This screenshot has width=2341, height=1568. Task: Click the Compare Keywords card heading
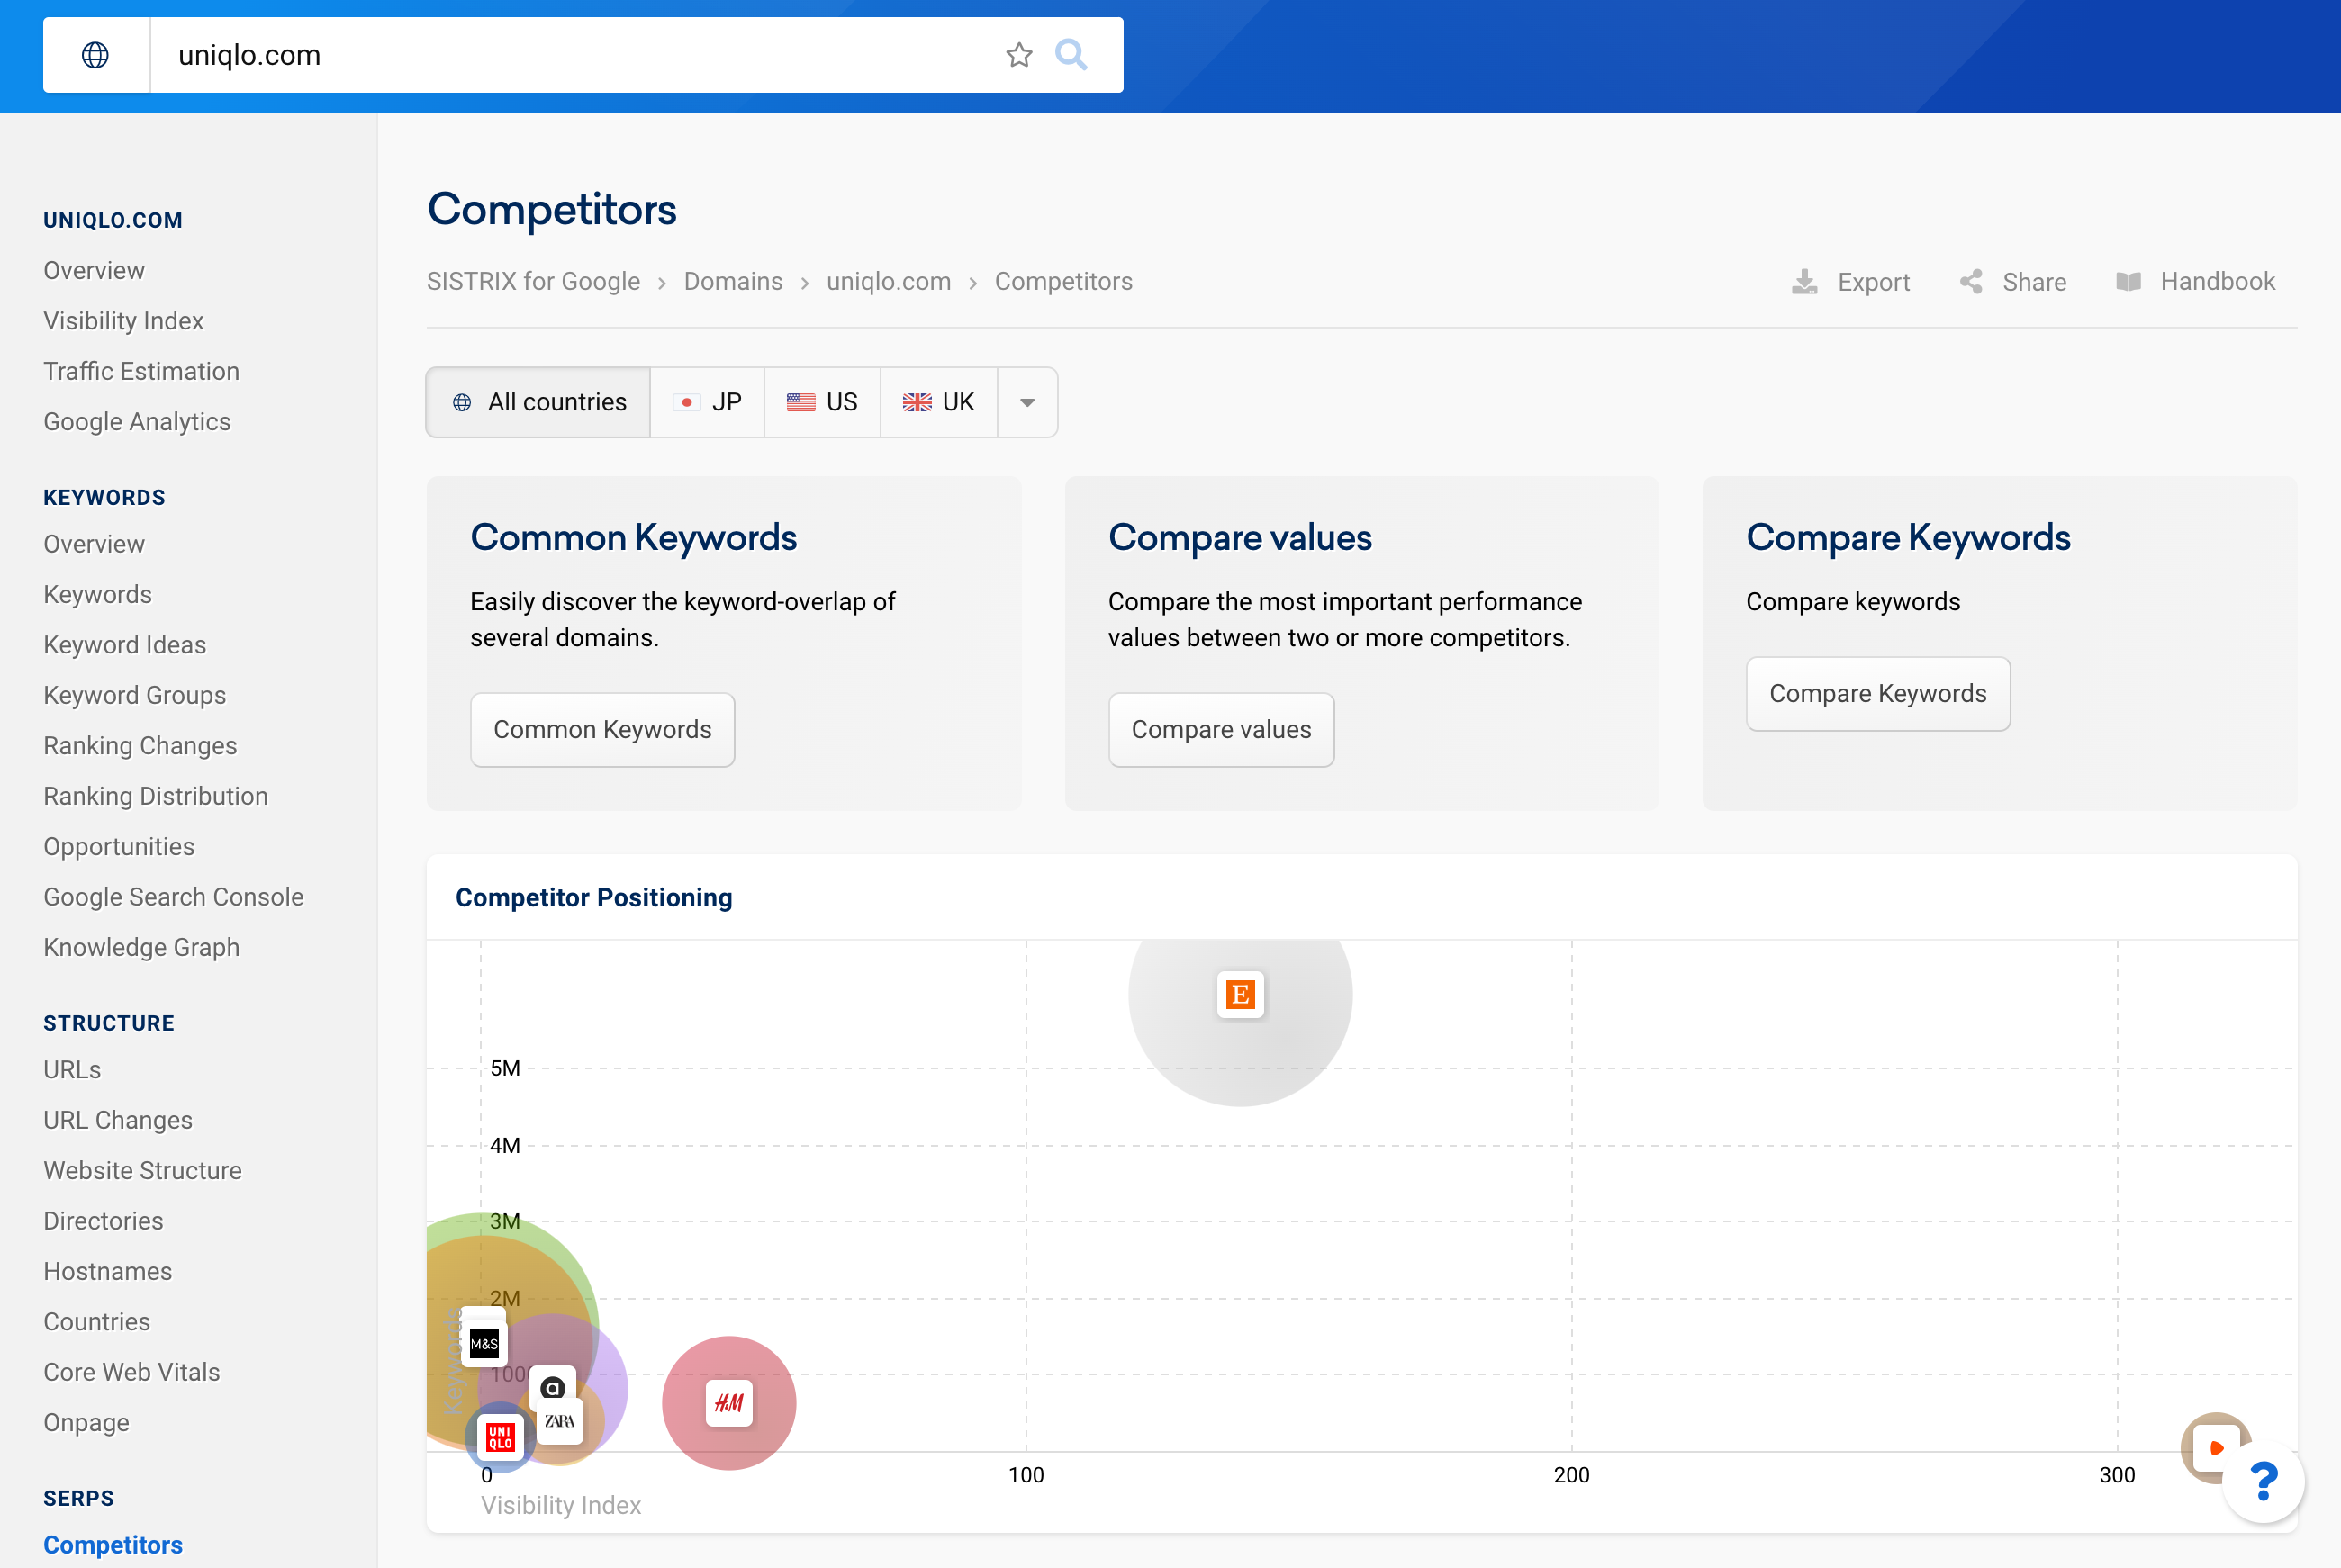coord(1908,538)
